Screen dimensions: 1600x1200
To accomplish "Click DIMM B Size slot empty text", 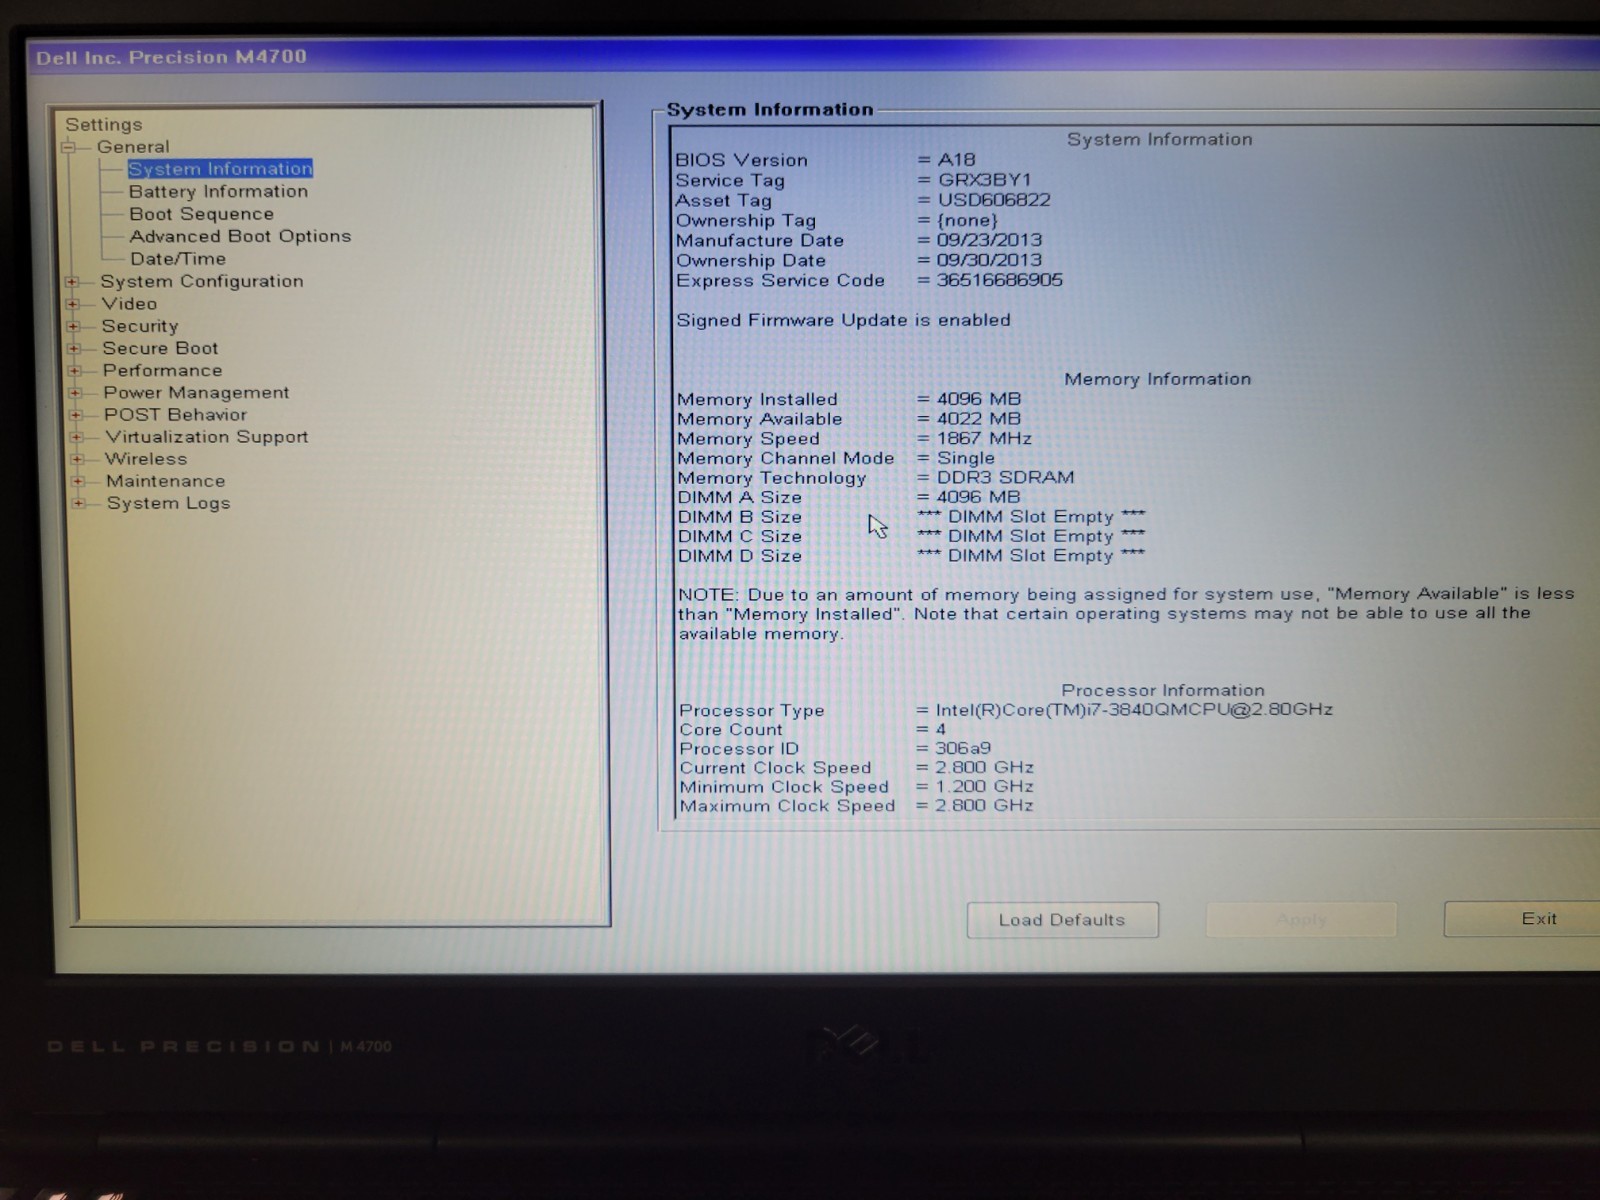I will tap(1030, 517).
